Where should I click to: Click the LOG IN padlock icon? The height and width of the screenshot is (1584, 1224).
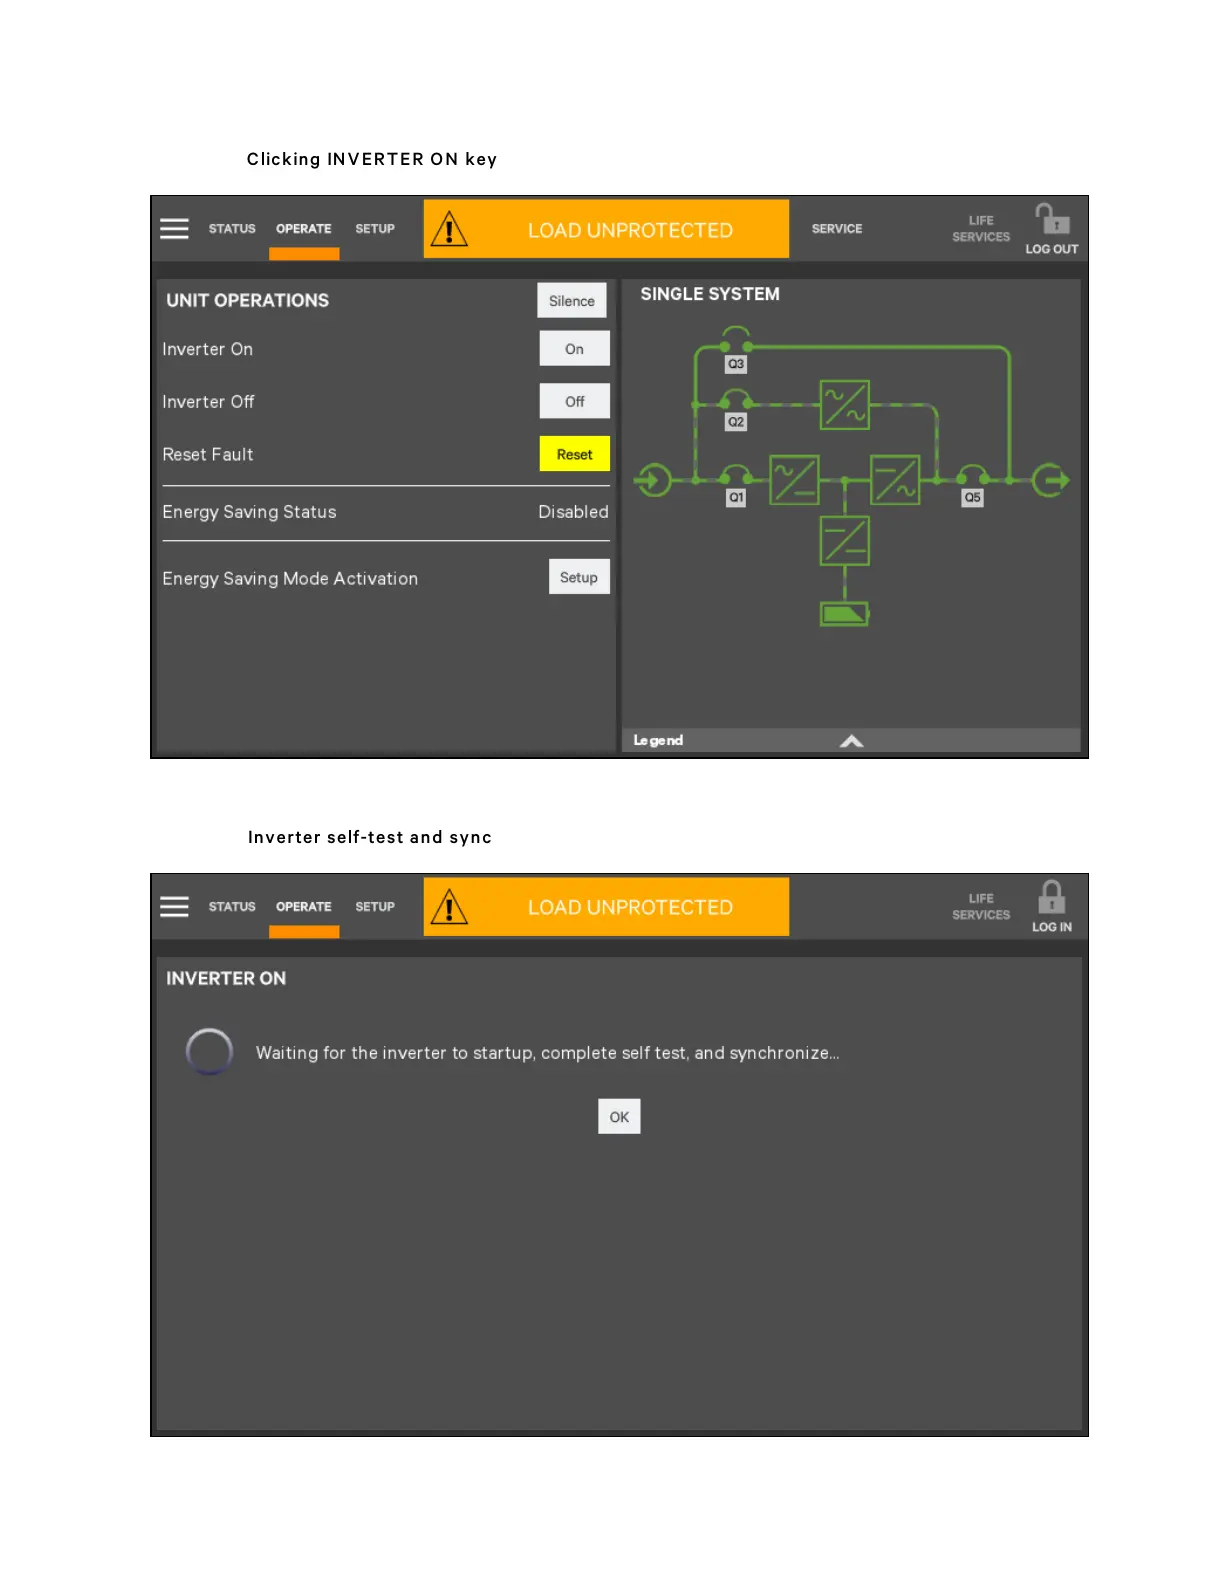pyautogui.click(x=1051, y=897)
